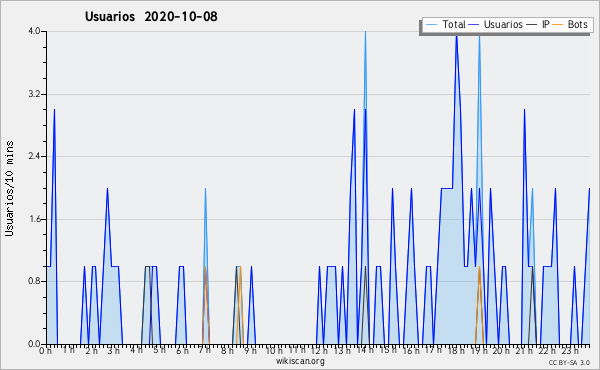Click the y-axis value 3.2

coord(34,94)
